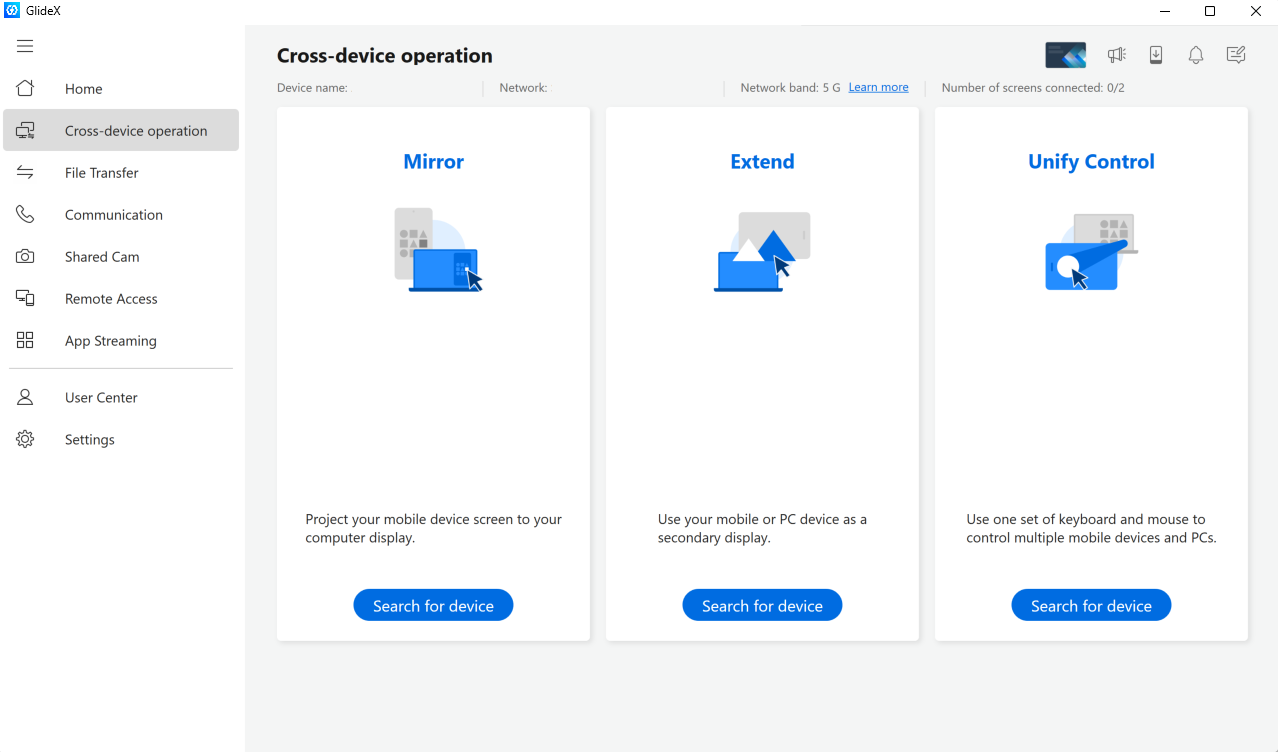Launch Shared Cam from the sidebar
The image size is (1278, 752).
(x=101, y=256)
